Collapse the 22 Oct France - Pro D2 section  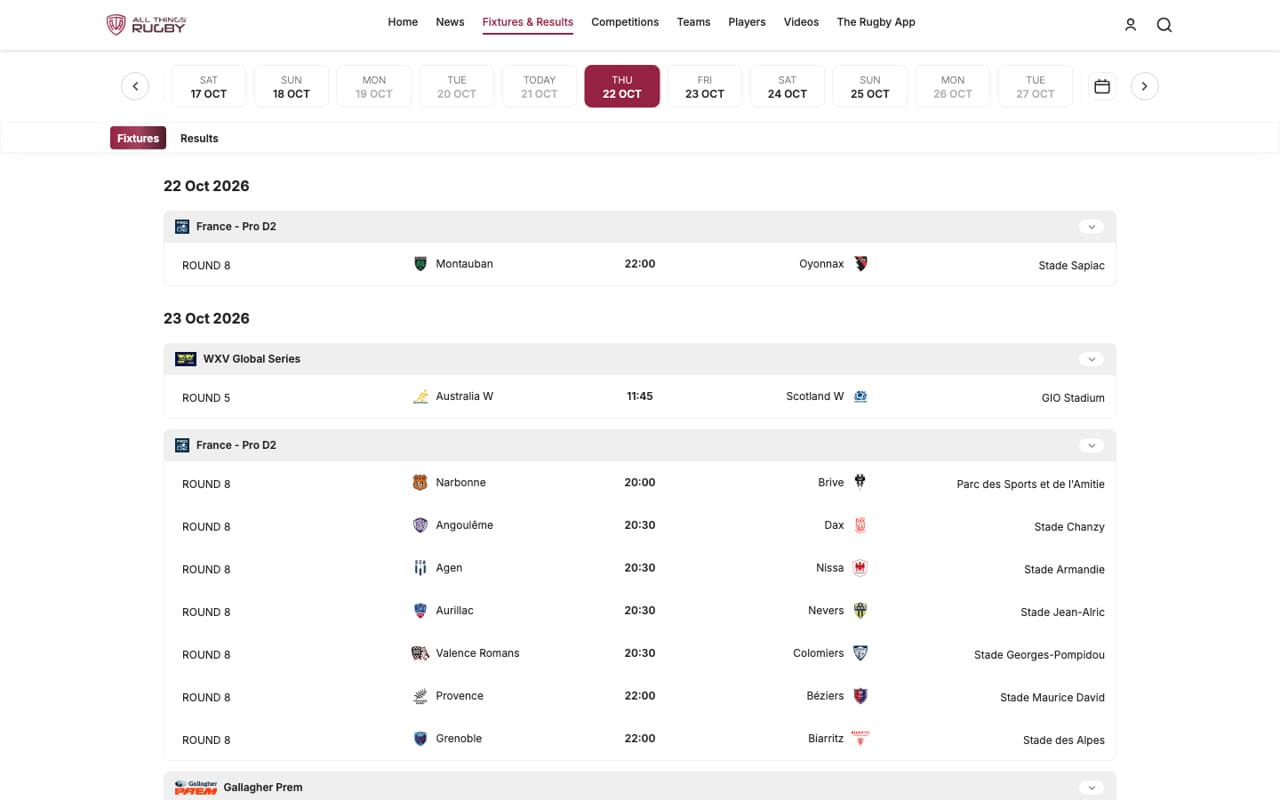coord(1091,227)
